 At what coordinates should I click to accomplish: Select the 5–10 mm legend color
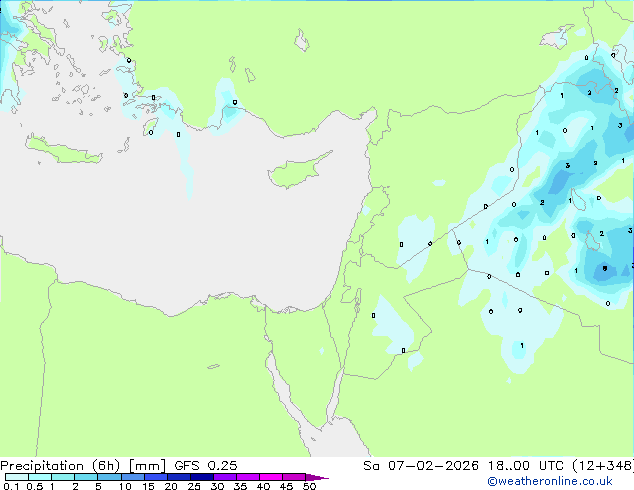(109, 477)
